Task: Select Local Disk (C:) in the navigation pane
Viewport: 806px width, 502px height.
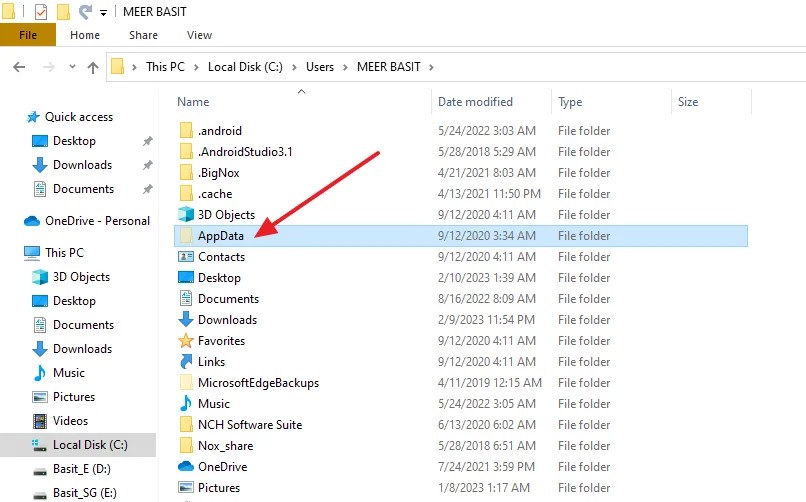Action: coord(90,445)
